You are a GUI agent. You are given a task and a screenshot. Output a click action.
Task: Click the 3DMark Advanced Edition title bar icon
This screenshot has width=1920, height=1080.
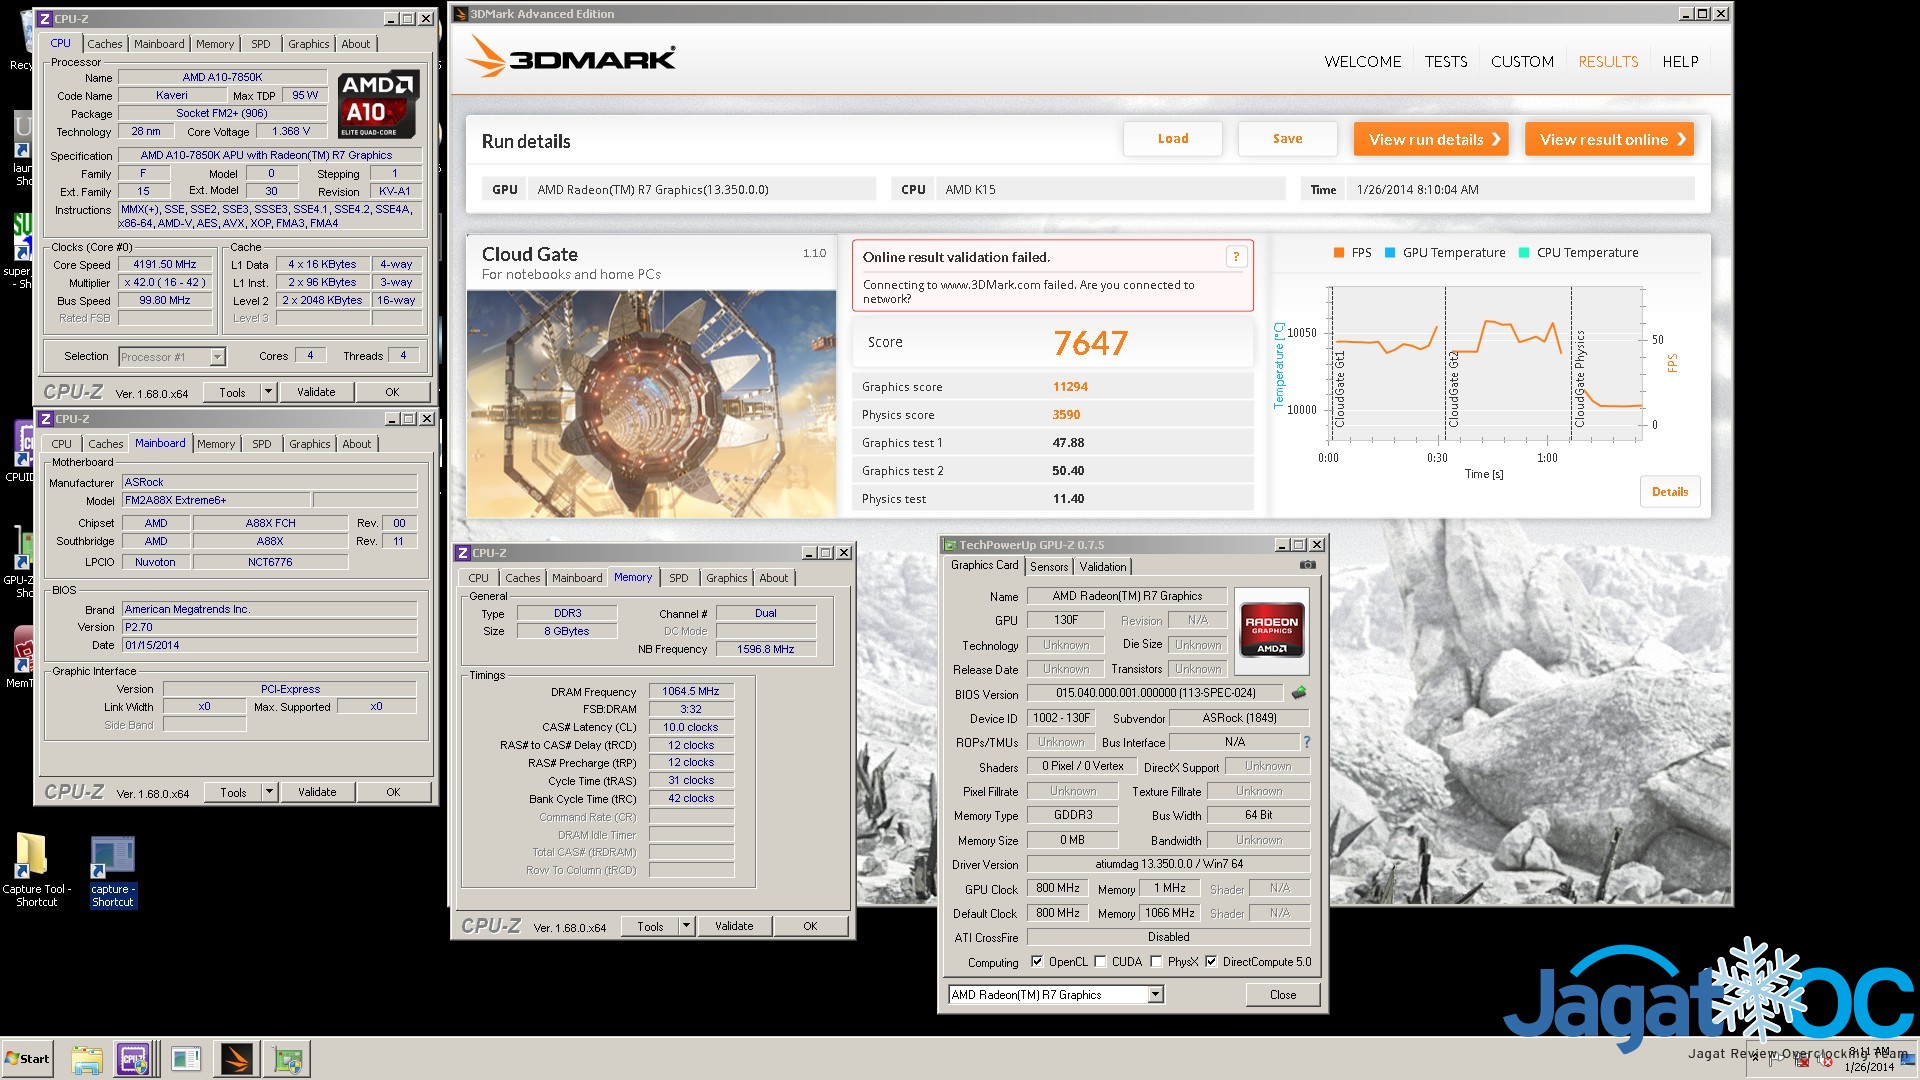(461, 14)
